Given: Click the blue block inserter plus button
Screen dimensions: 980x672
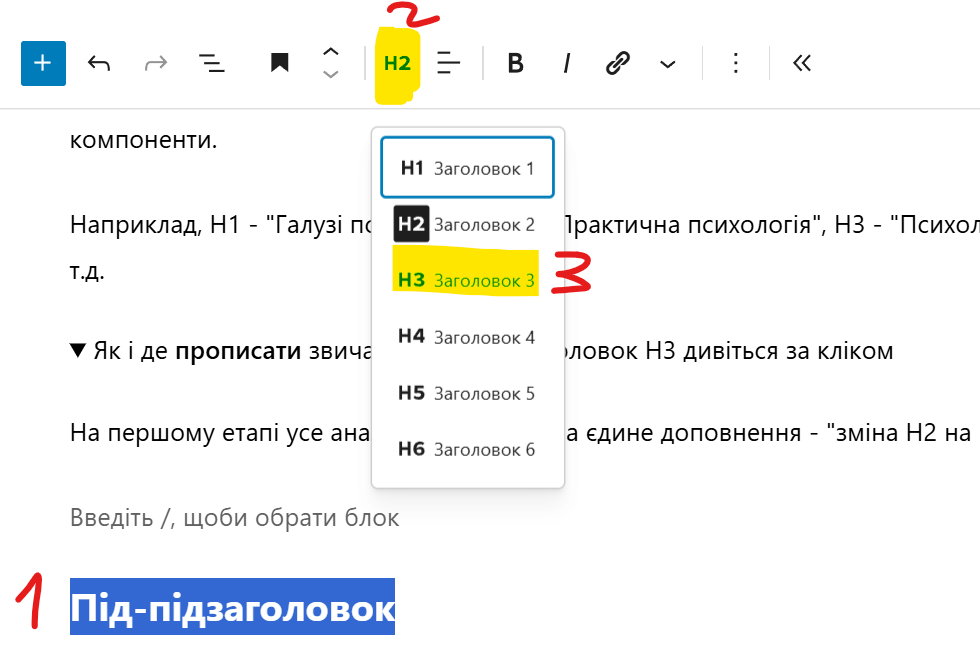Looking at the screenshot, I should point(43,63).
